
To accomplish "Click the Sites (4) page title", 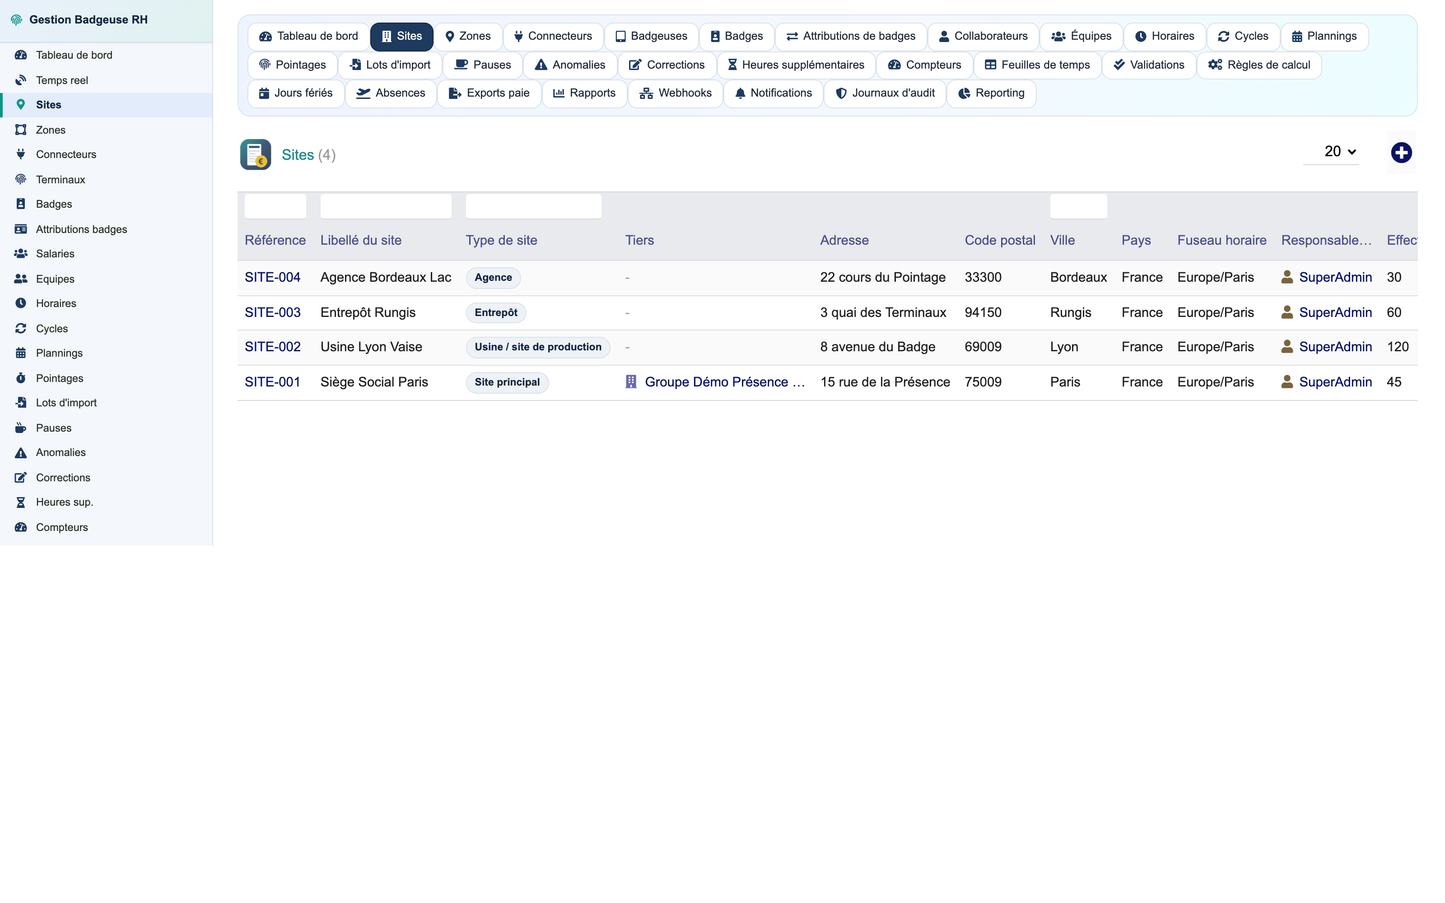I will pos(308,155).
